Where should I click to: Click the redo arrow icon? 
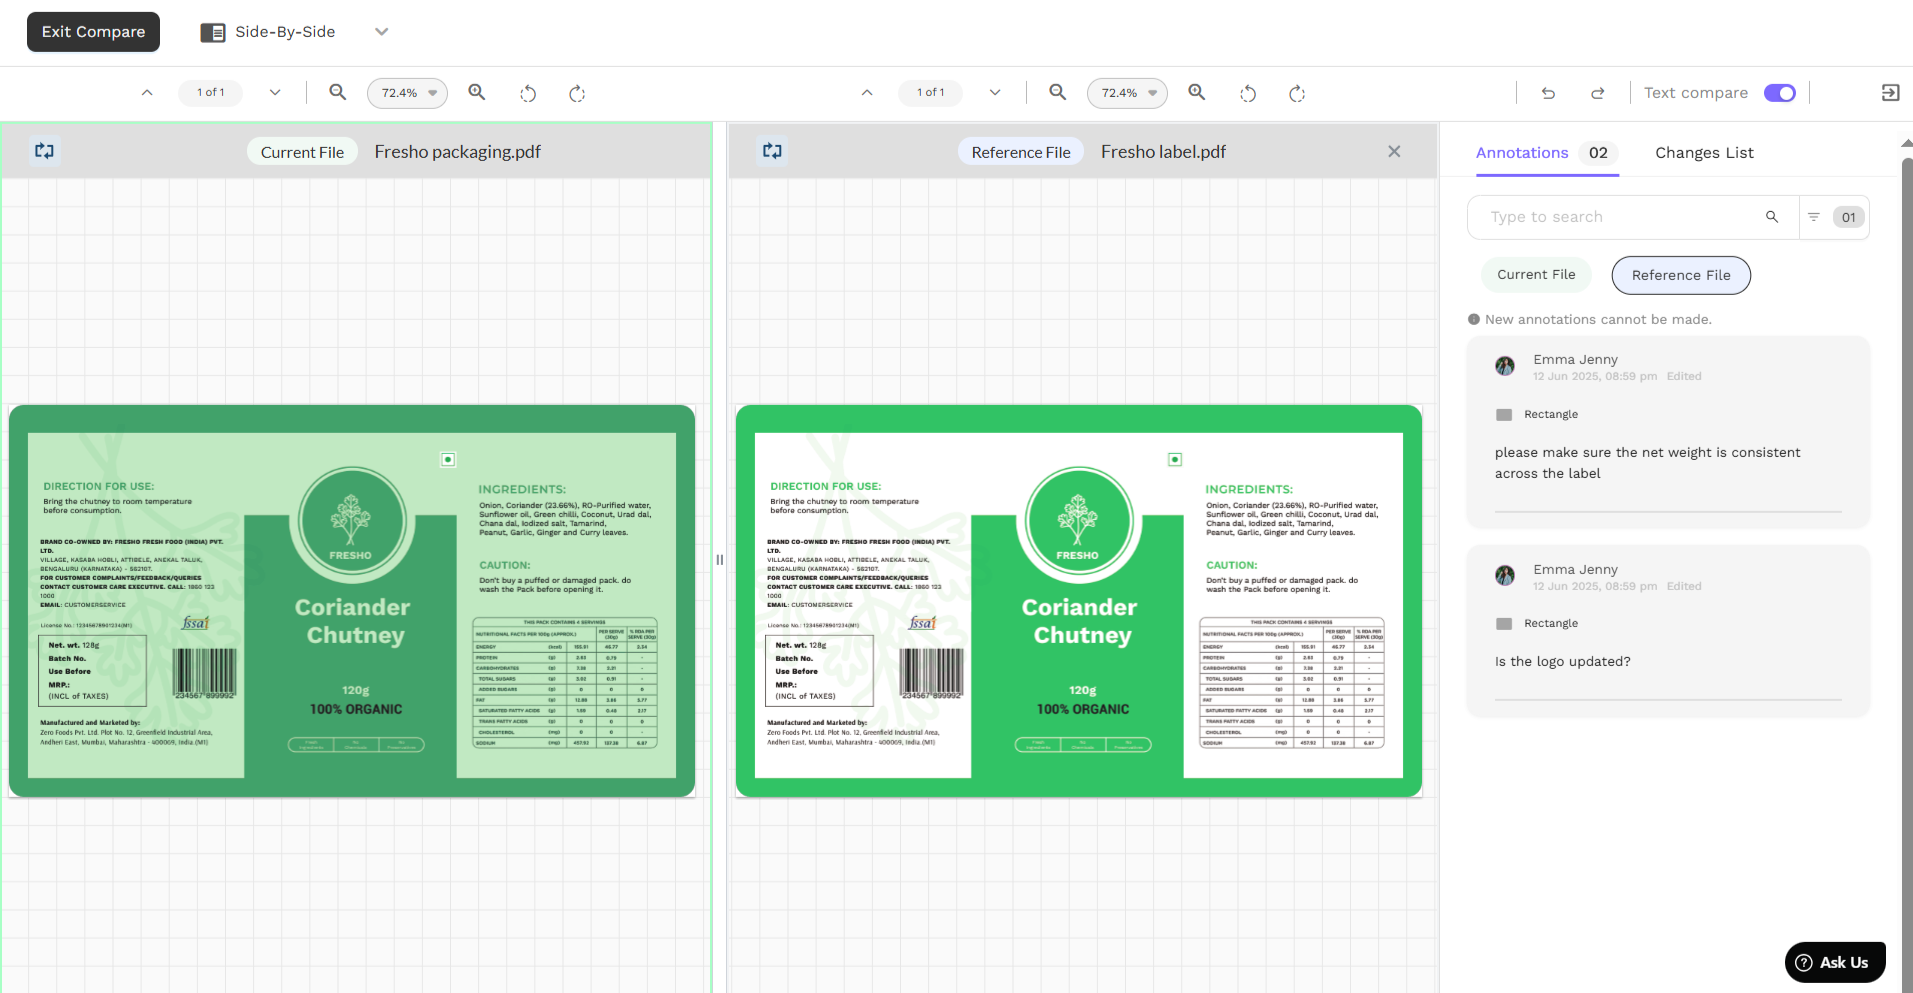point(1598,93)
